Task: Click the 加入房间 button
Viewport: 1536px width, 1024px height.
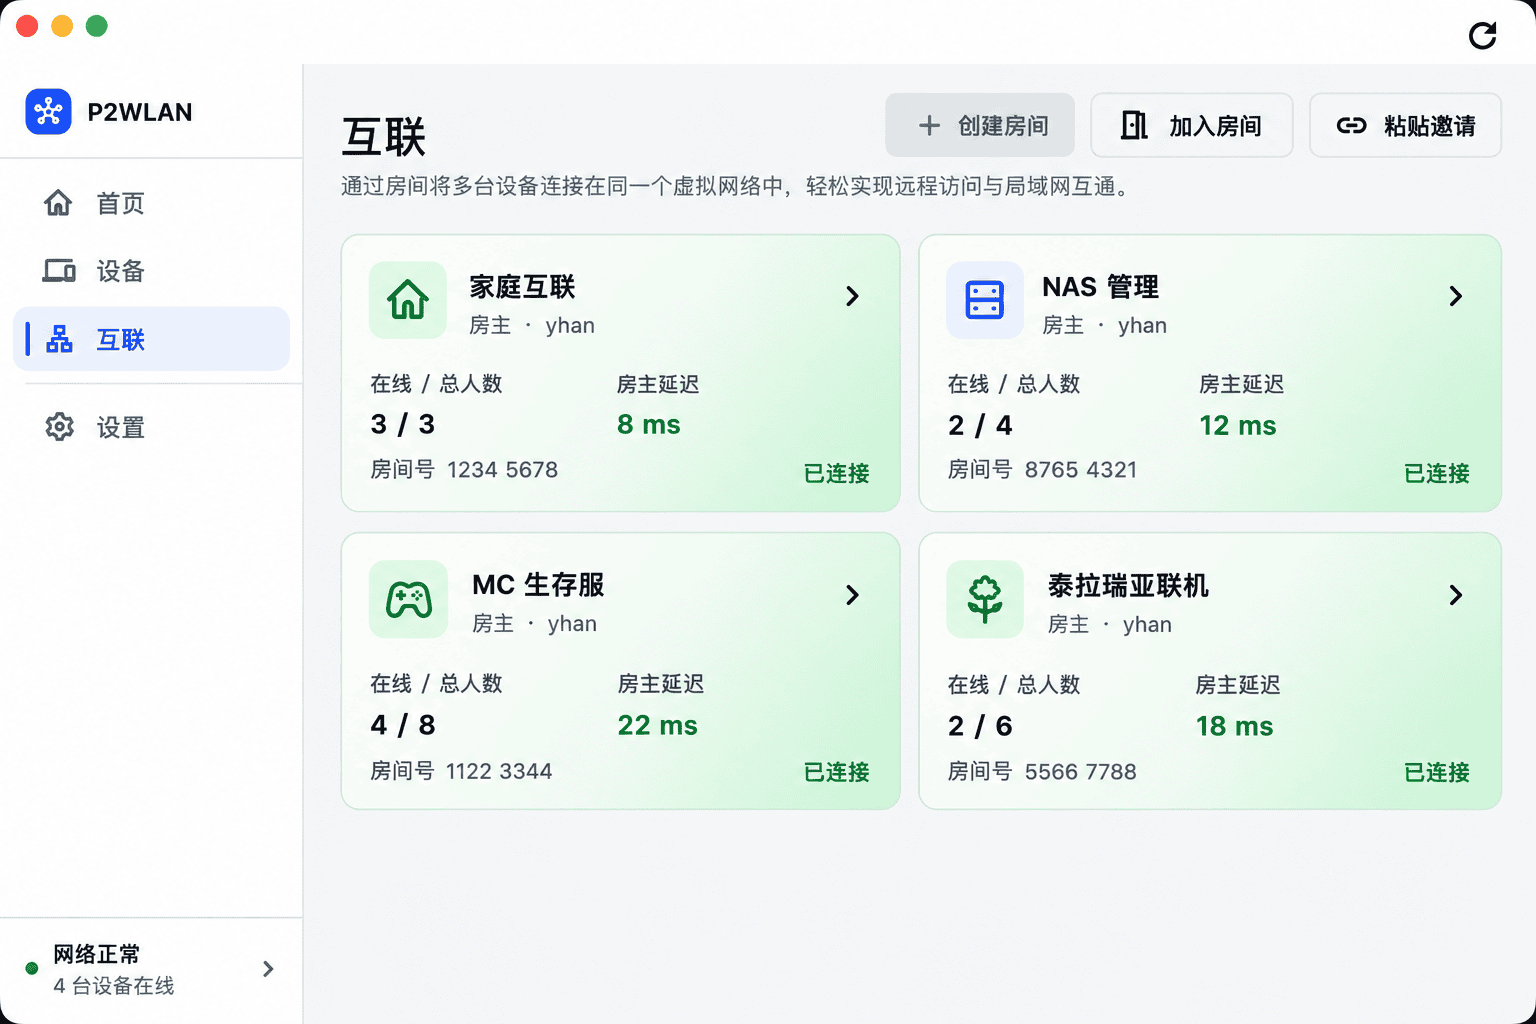Action: (1192, 125)
